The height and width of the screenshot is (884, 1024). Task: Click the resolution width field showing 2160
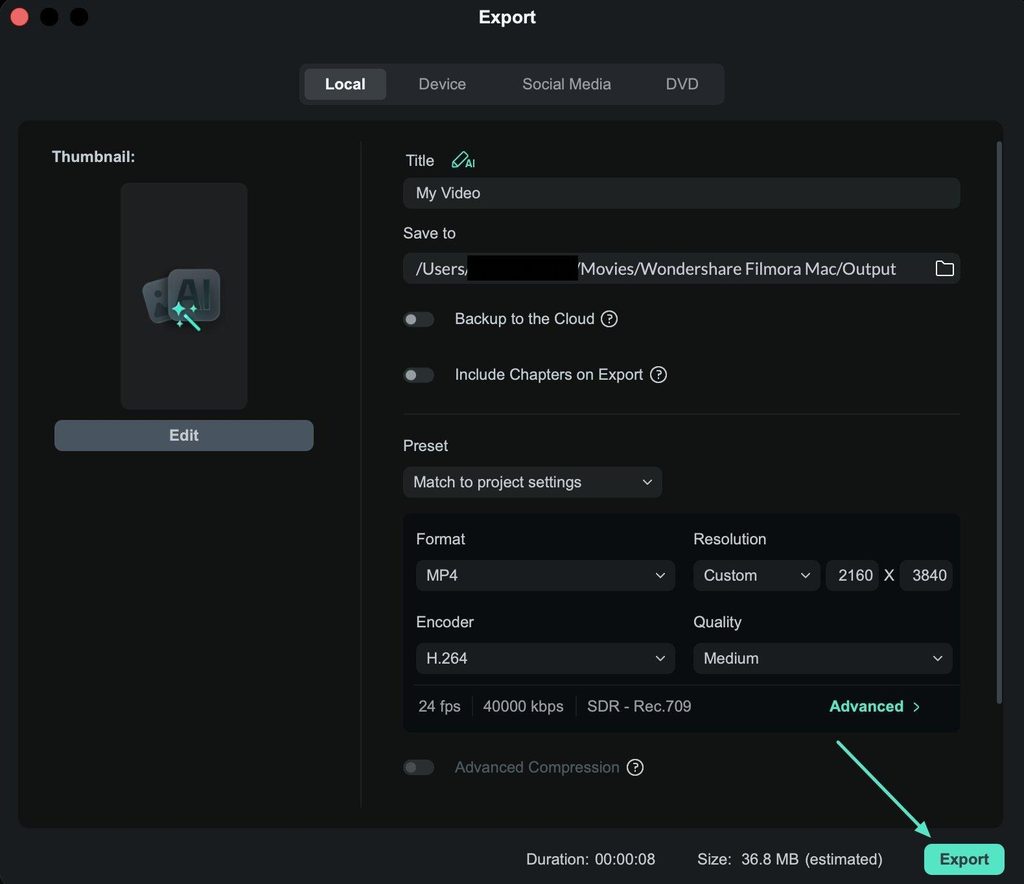click(852, 575)
